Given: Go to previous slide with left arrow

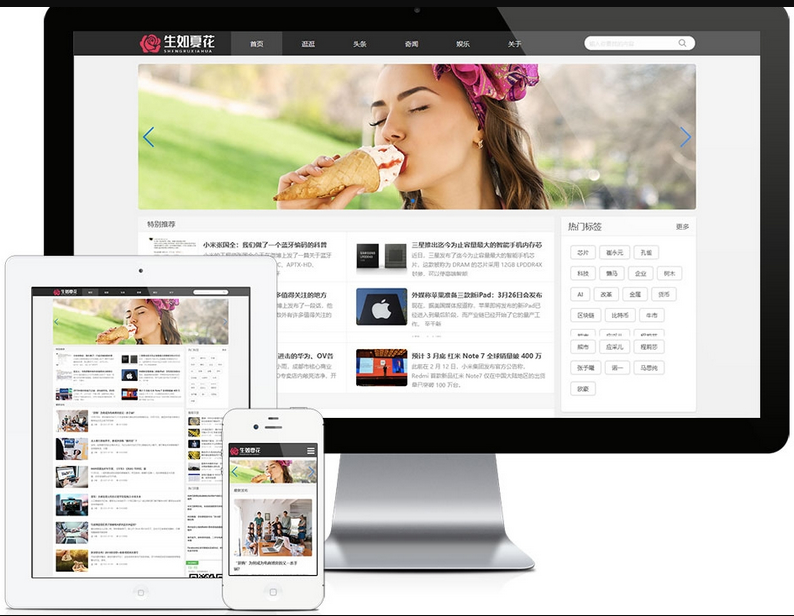Looking at the screenshot, I should coord(148,137).
